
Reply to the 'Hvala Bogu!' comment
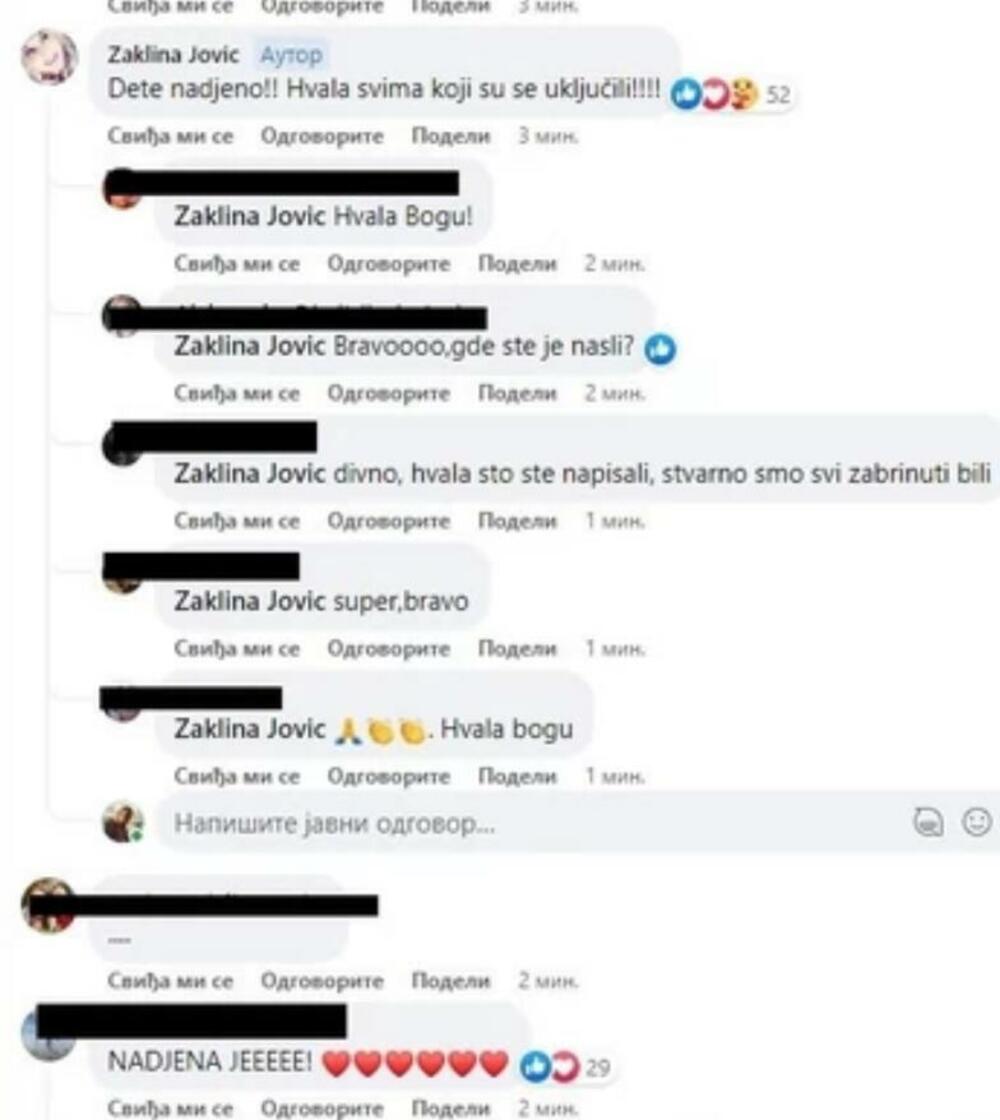click(389, 264)
